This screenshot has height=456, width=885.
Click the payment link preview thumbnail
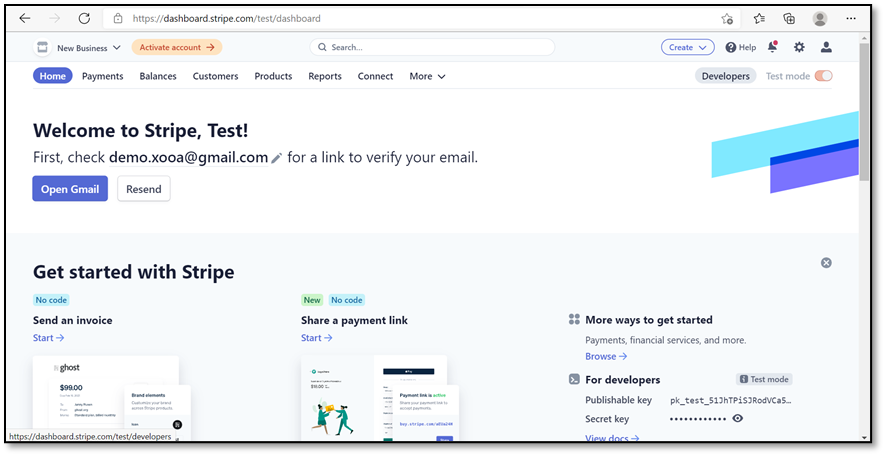point(380,398)
